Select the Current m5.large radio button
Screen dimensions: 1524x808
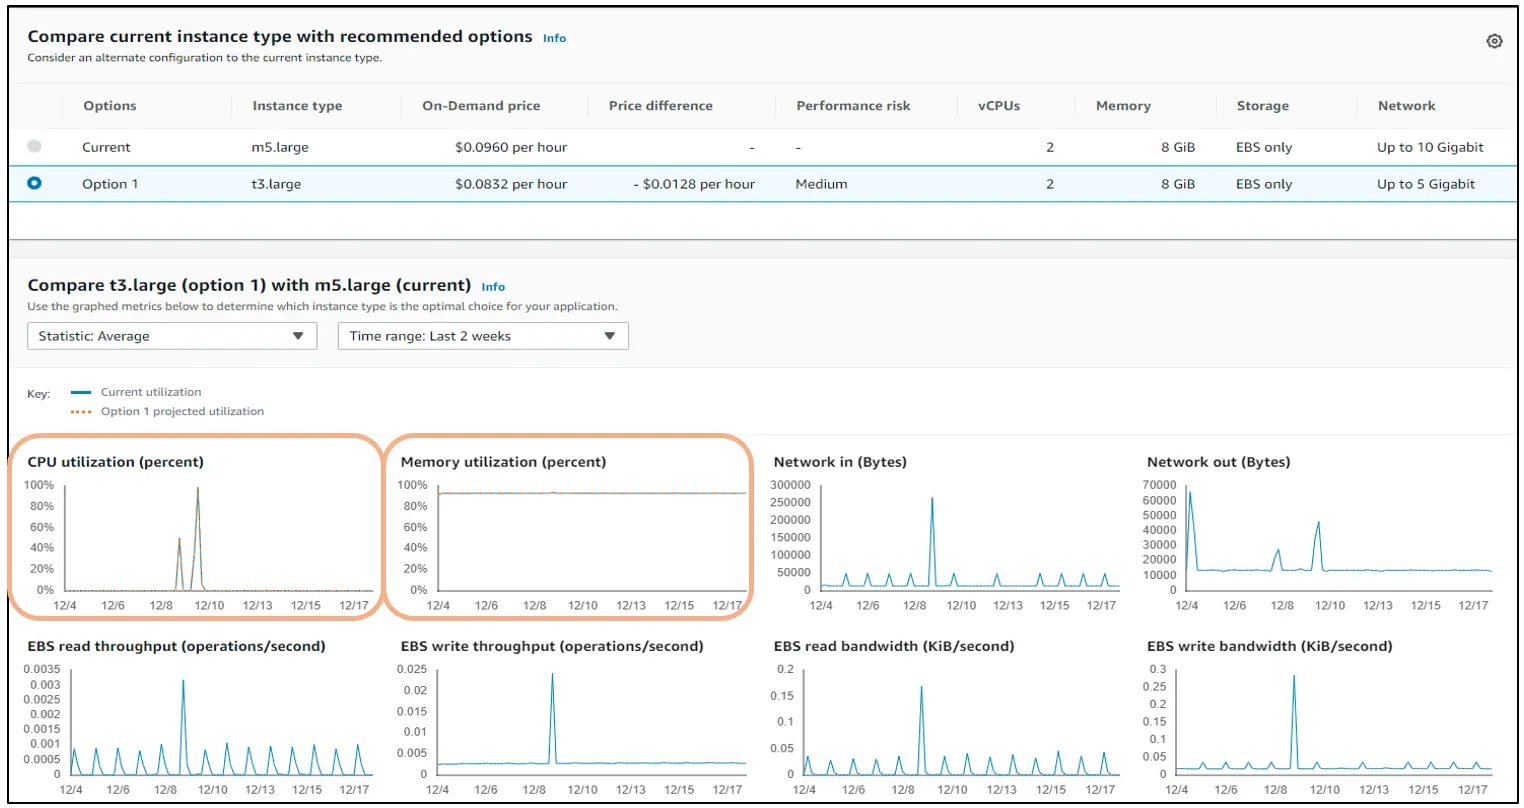coord(36,146)
